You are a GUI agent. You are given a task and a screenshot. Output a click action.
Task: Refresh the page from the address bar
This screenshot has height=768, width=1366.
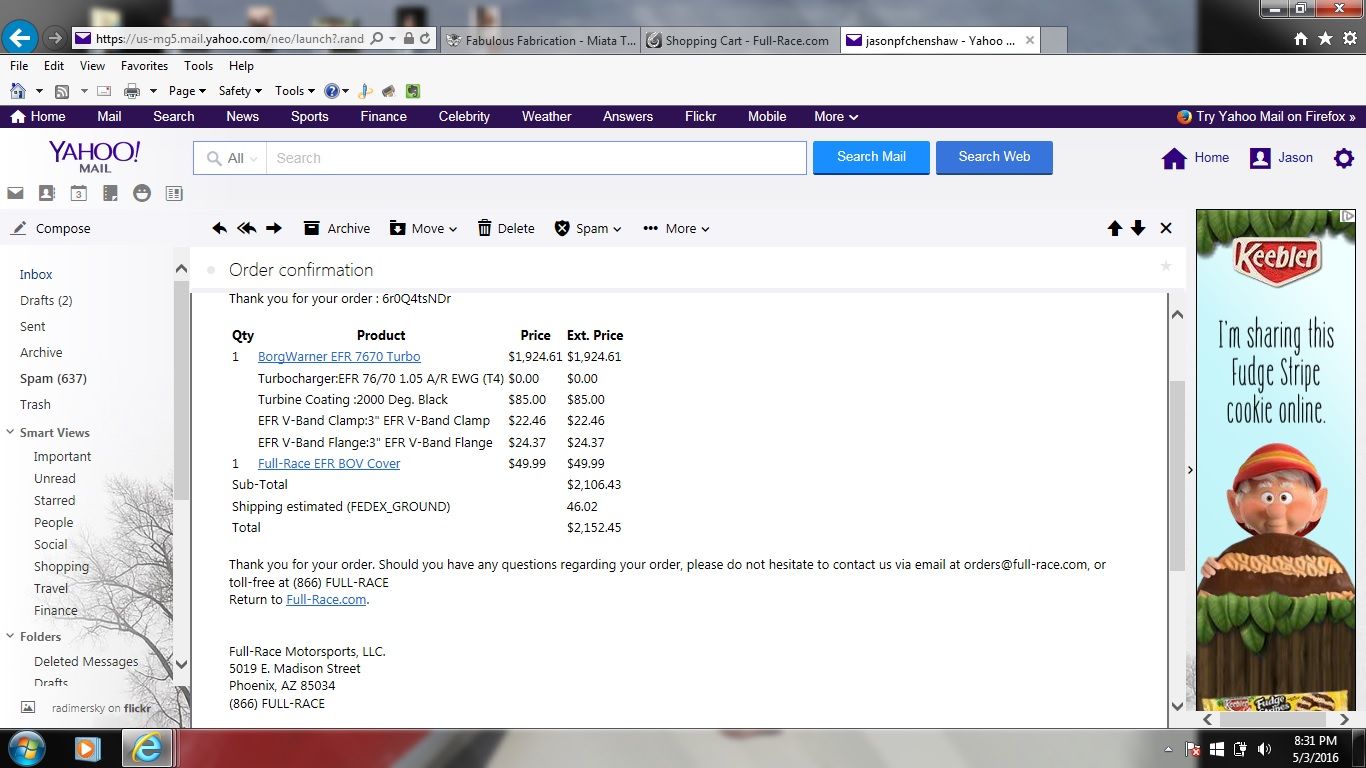[425, 39]
